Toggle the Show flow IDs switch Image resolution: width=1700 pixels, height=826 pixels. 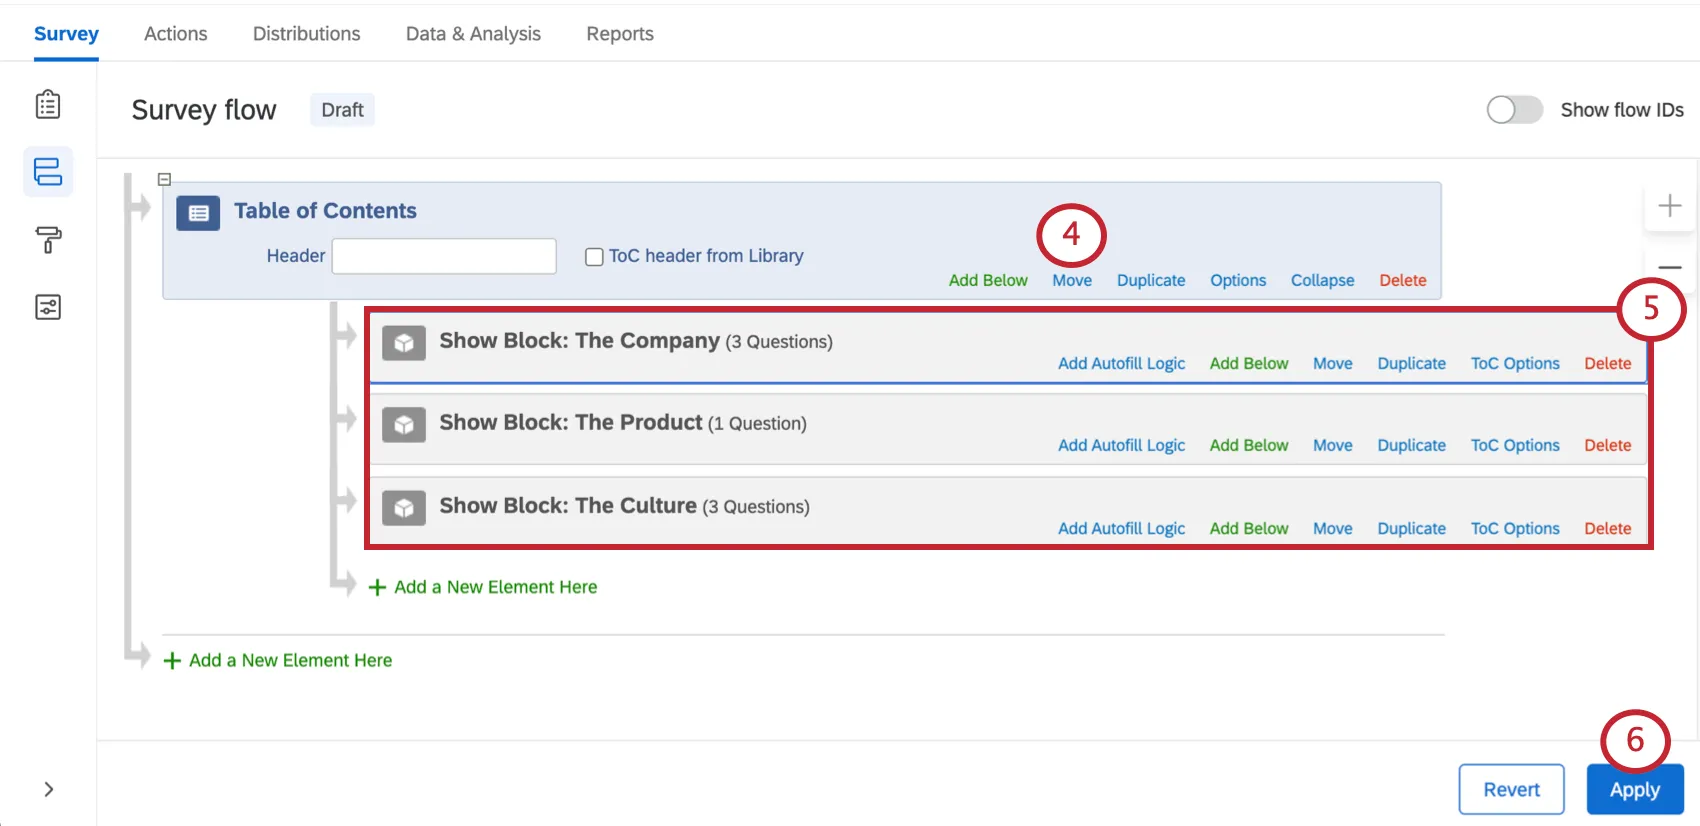[x=1514, y=110]
